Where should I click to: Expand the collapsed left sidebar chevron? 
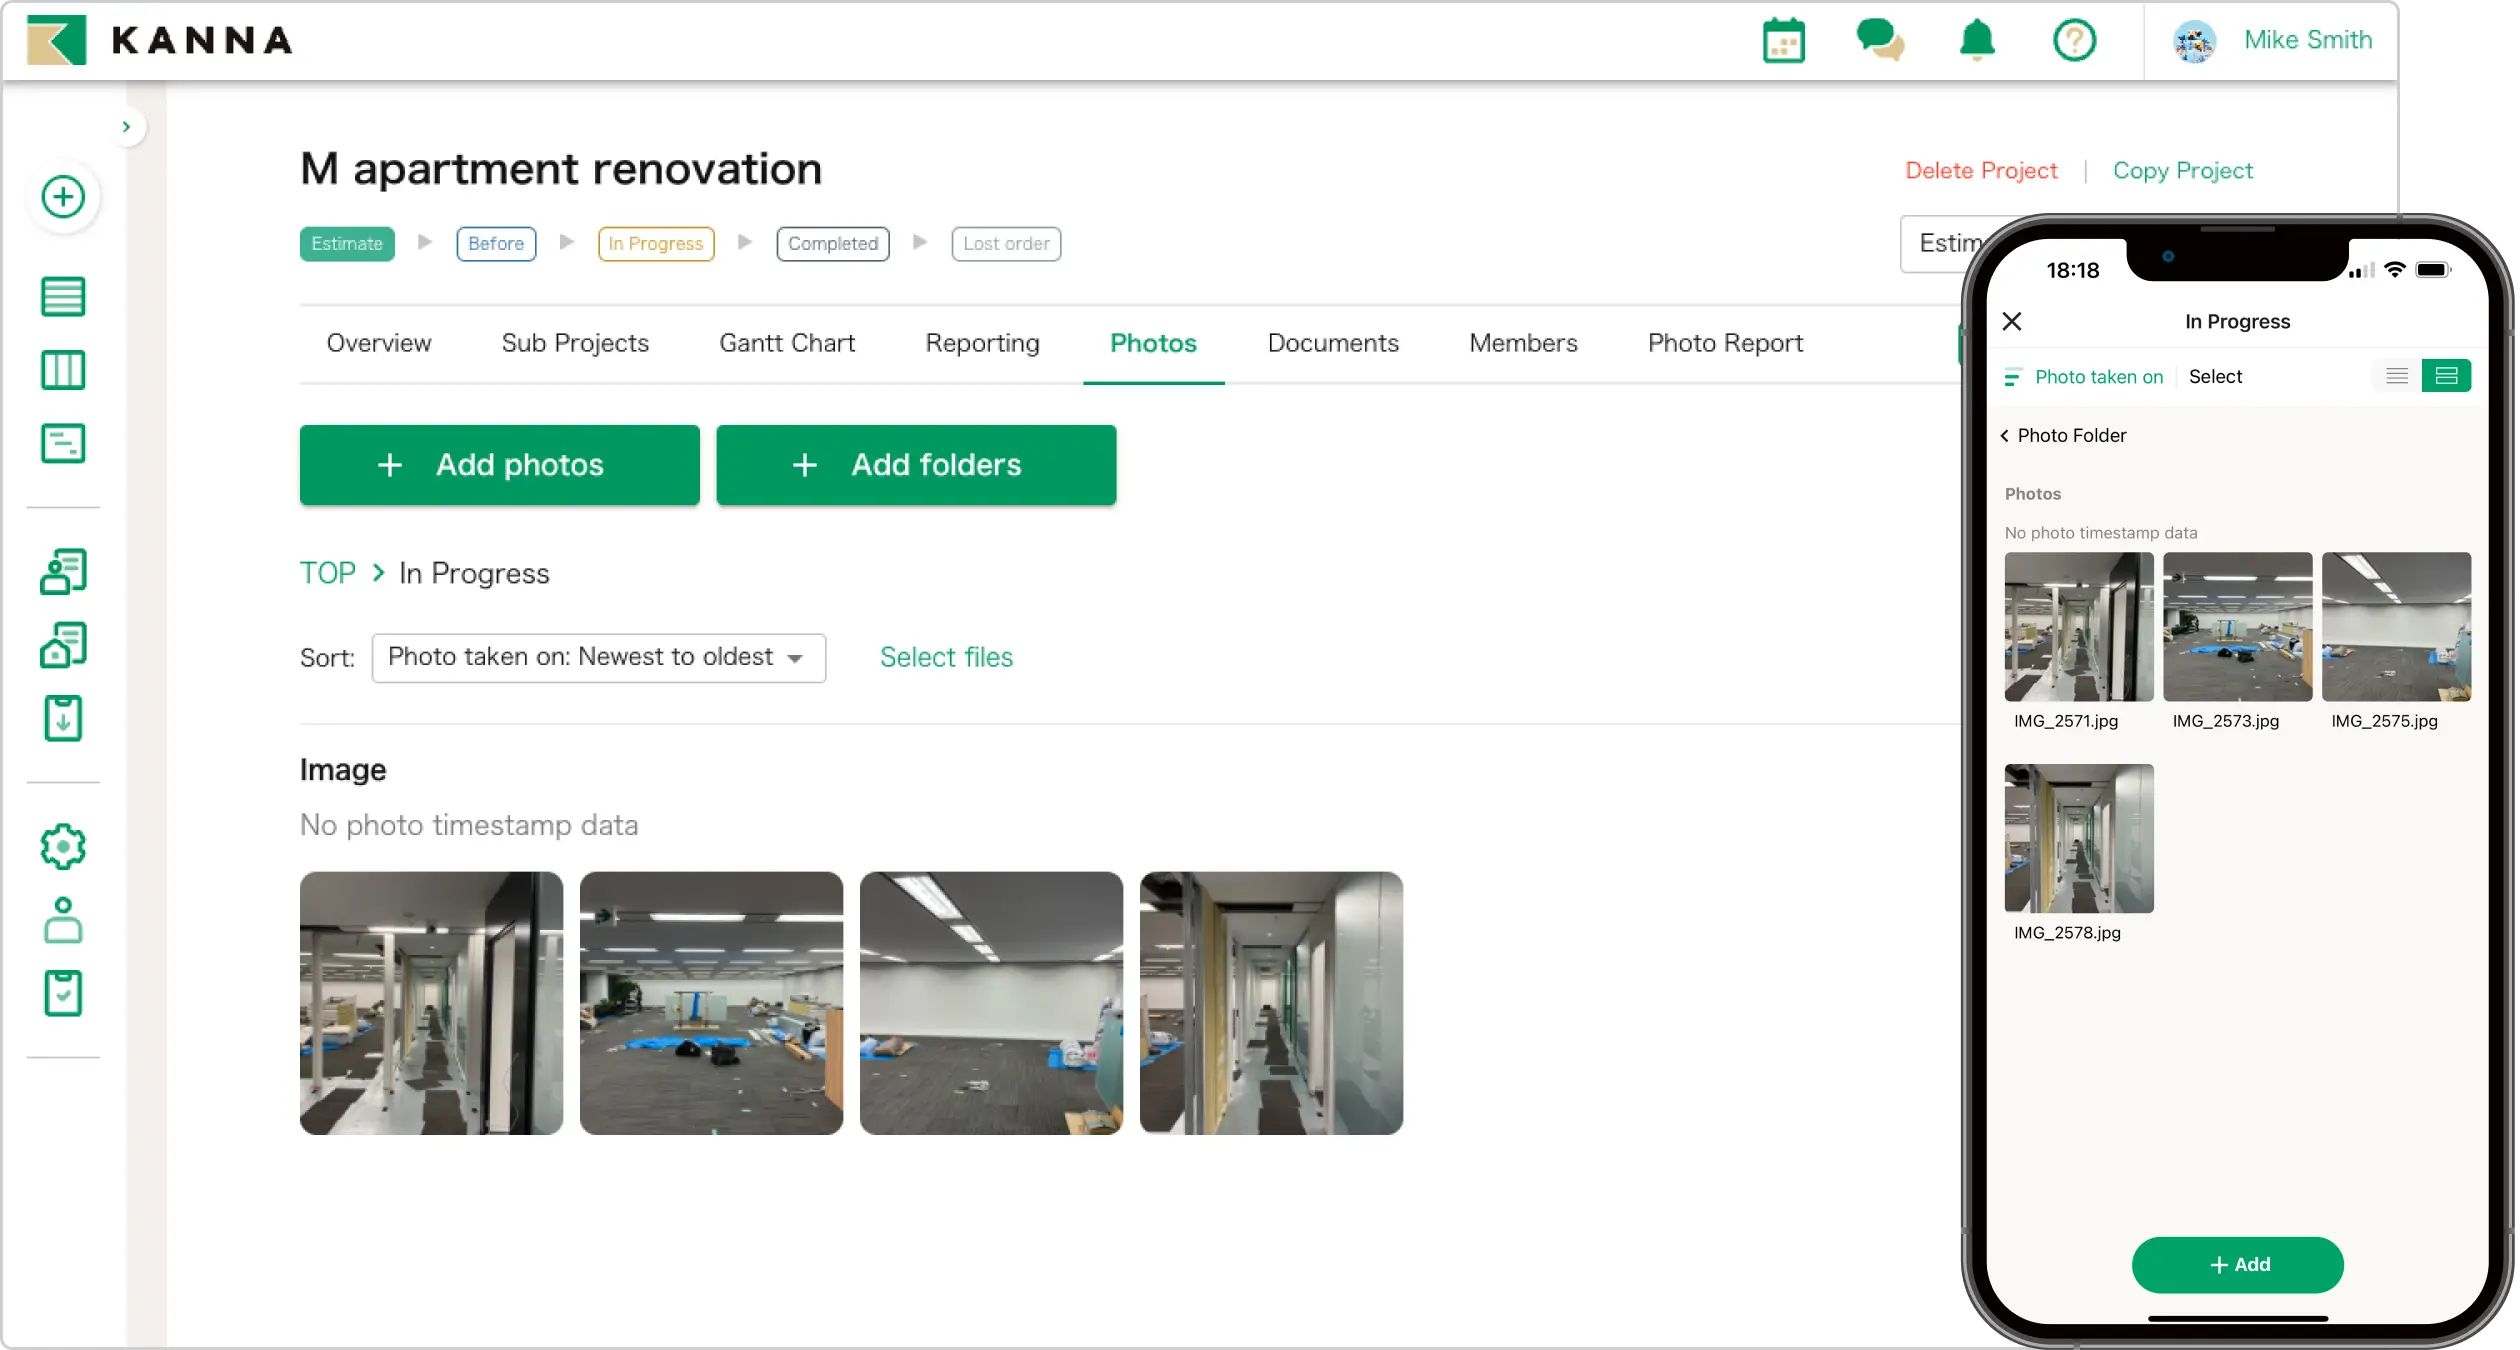127,126
